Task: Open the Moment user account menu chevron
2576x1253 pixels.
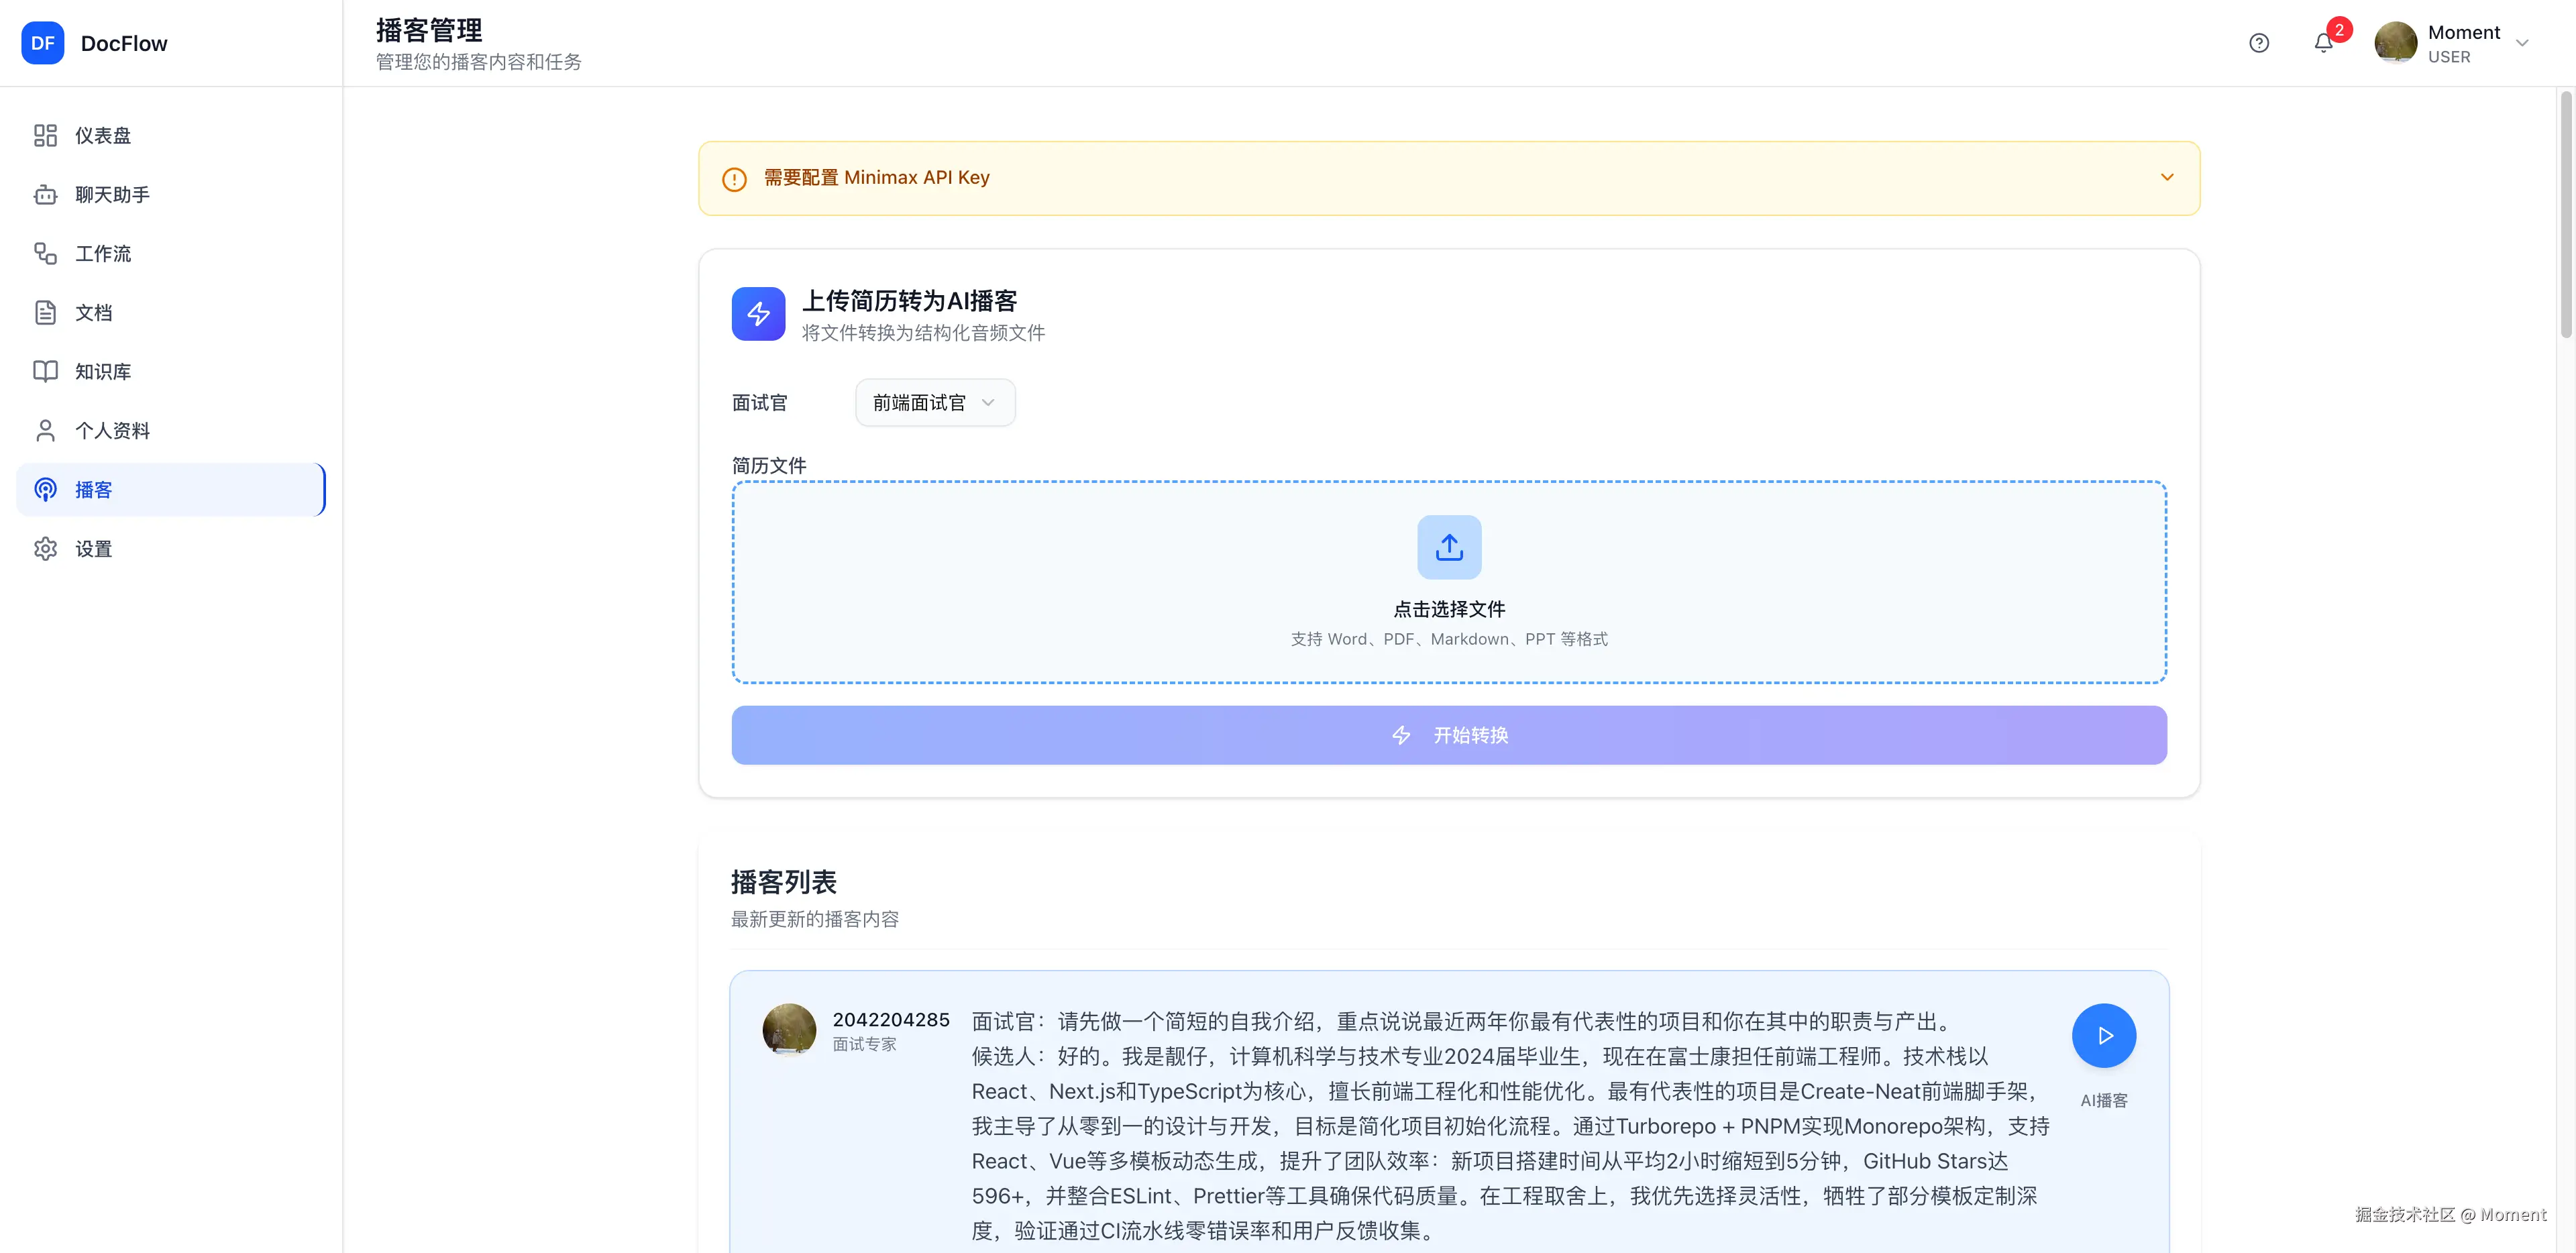Action: point(2521,43)
